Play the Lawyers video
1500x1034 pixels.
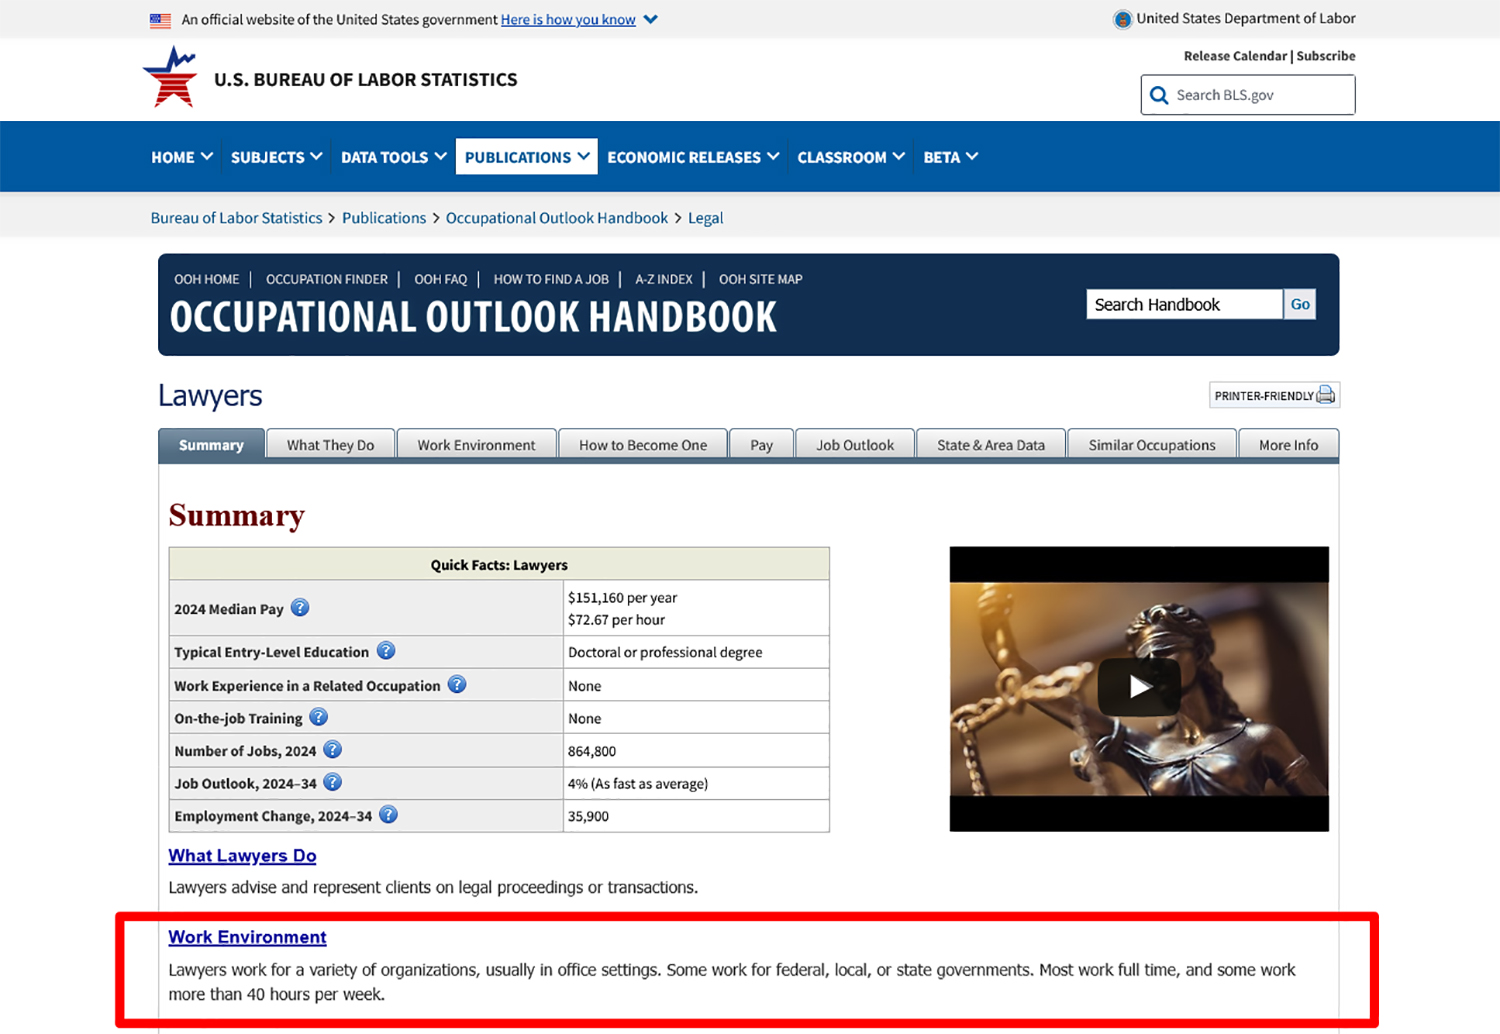pos(1139,687)
